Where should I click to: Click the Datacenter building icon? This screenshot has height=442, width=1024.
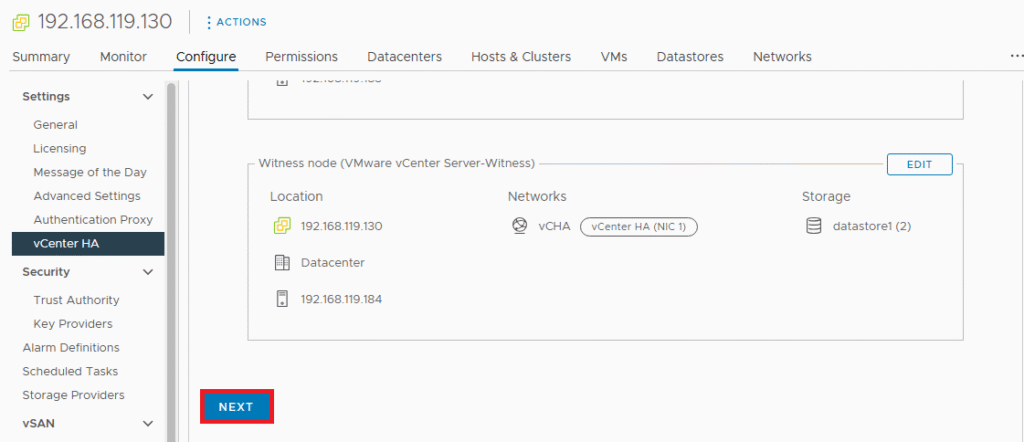(x=281, y=263)
